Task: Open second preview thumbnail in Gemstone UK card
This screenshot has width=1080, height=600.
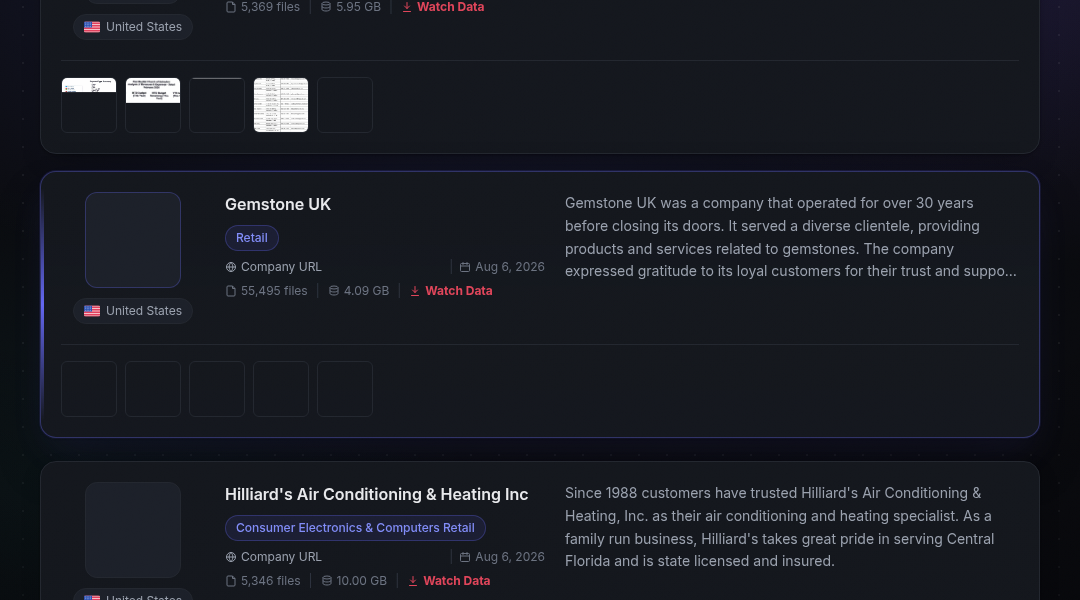Action: [x=153, y=389]
